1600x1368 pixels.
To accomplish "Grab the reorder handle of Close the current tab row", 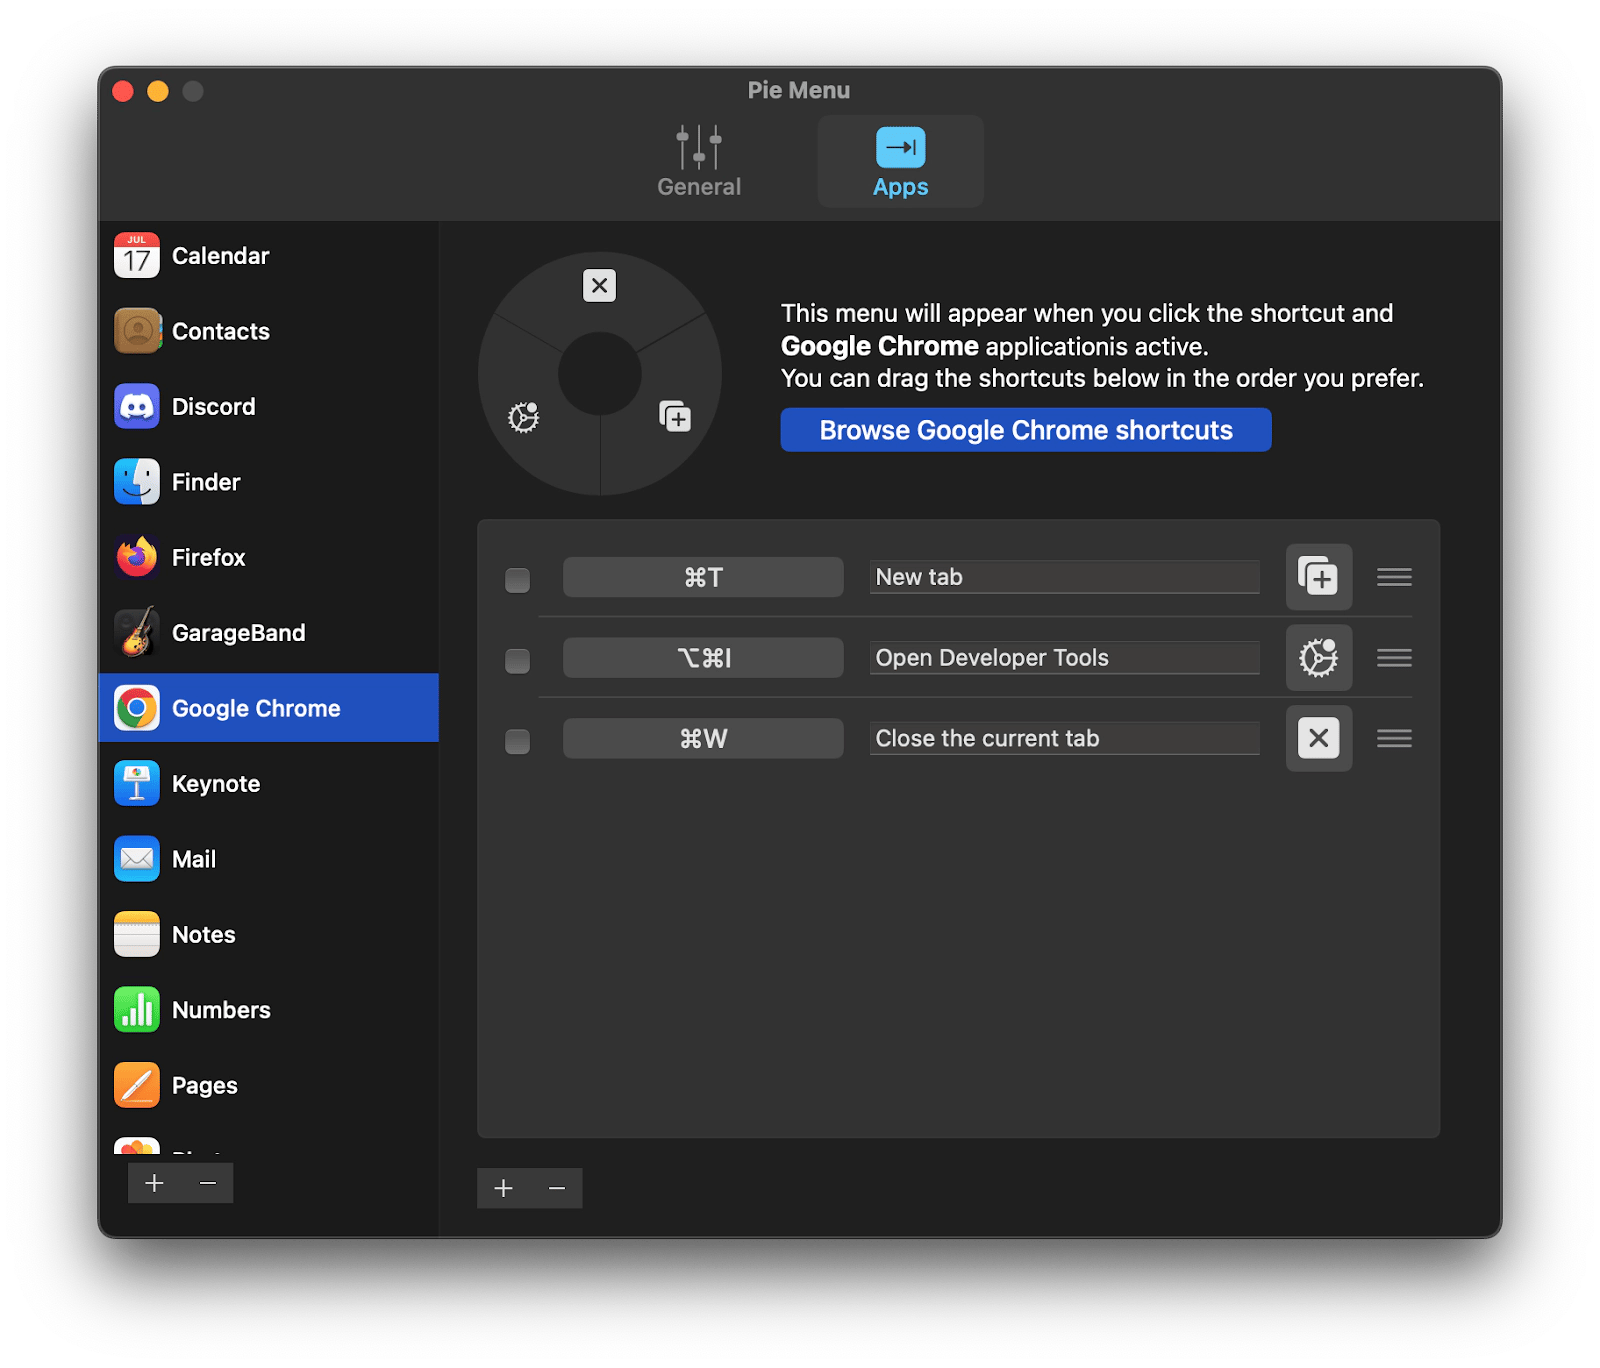I will [1394, 739].
